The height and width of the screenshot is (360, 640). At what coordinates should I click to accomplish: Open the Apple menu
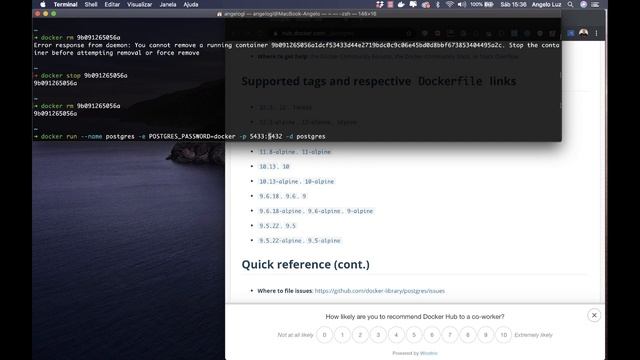pyautogui.click(x=43, y=4)
